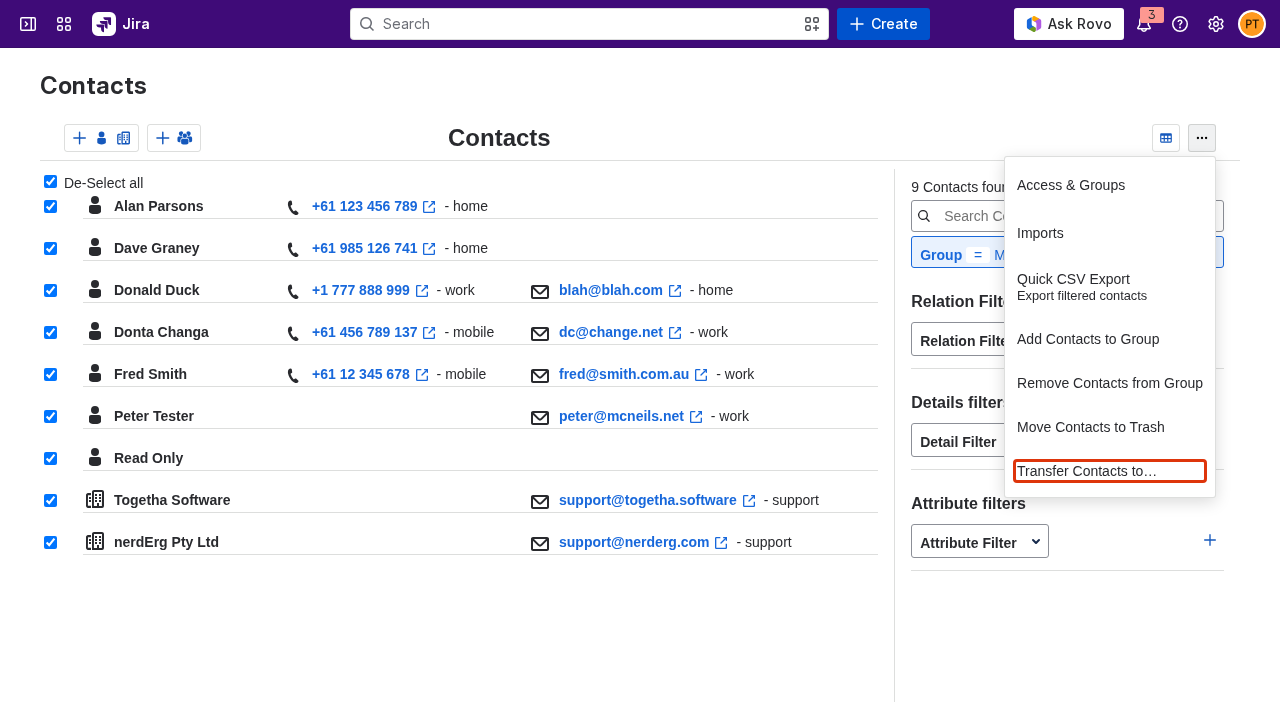Open the Relation Filter dropdown
Viewport: 1280px width, 720px height.
pyautogui.click(x=958, y=339)
